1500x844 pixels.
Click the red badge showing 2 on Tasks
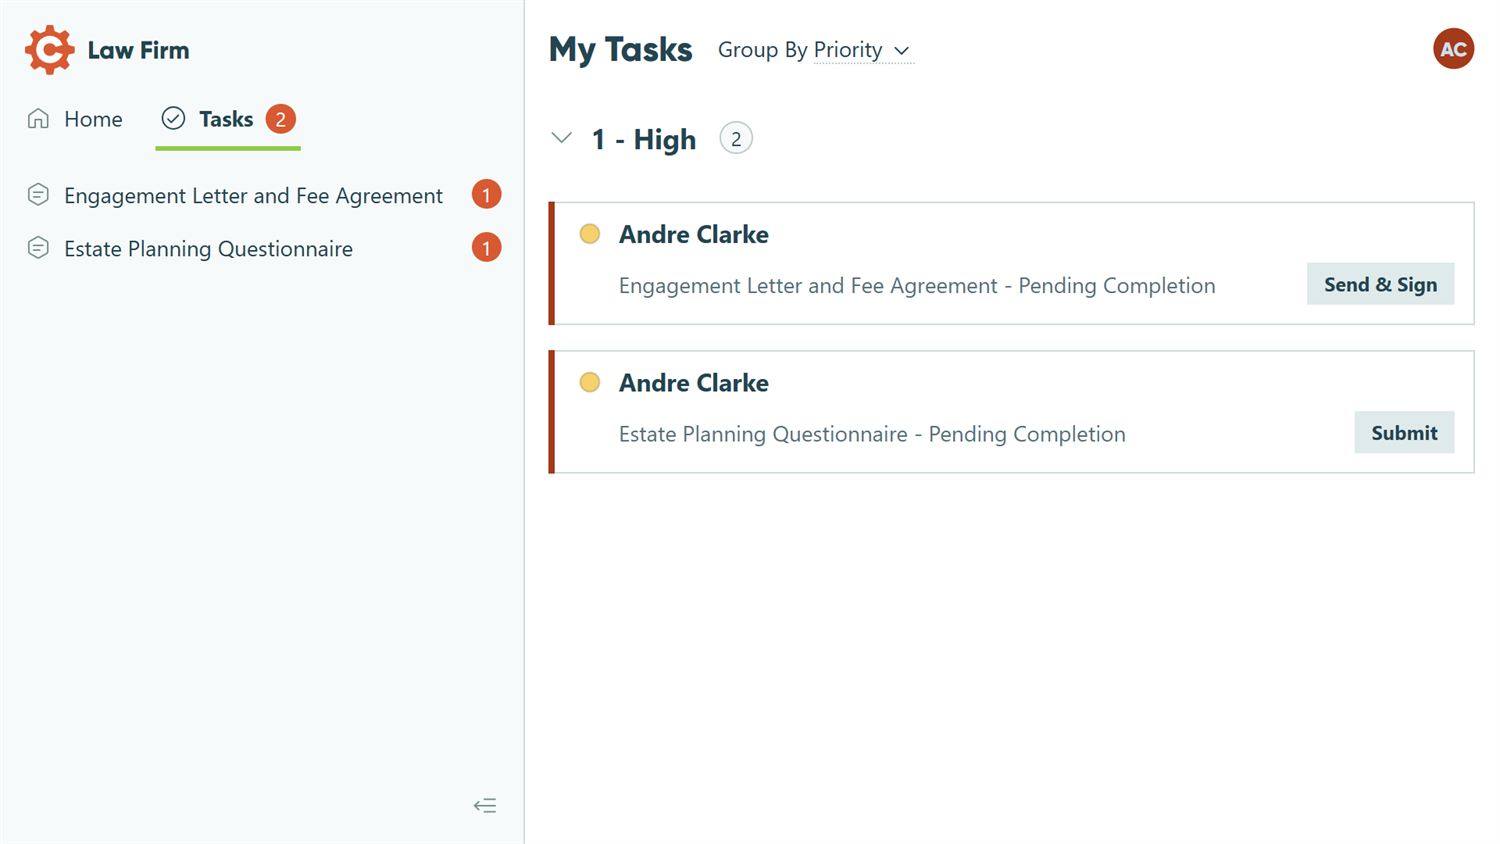point(279,117)
